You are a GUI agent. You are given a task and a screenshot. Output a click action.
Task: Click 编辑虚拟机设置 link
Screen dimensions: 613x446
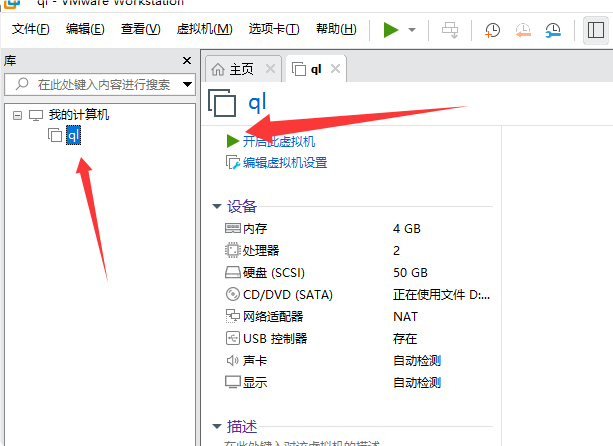284,162
